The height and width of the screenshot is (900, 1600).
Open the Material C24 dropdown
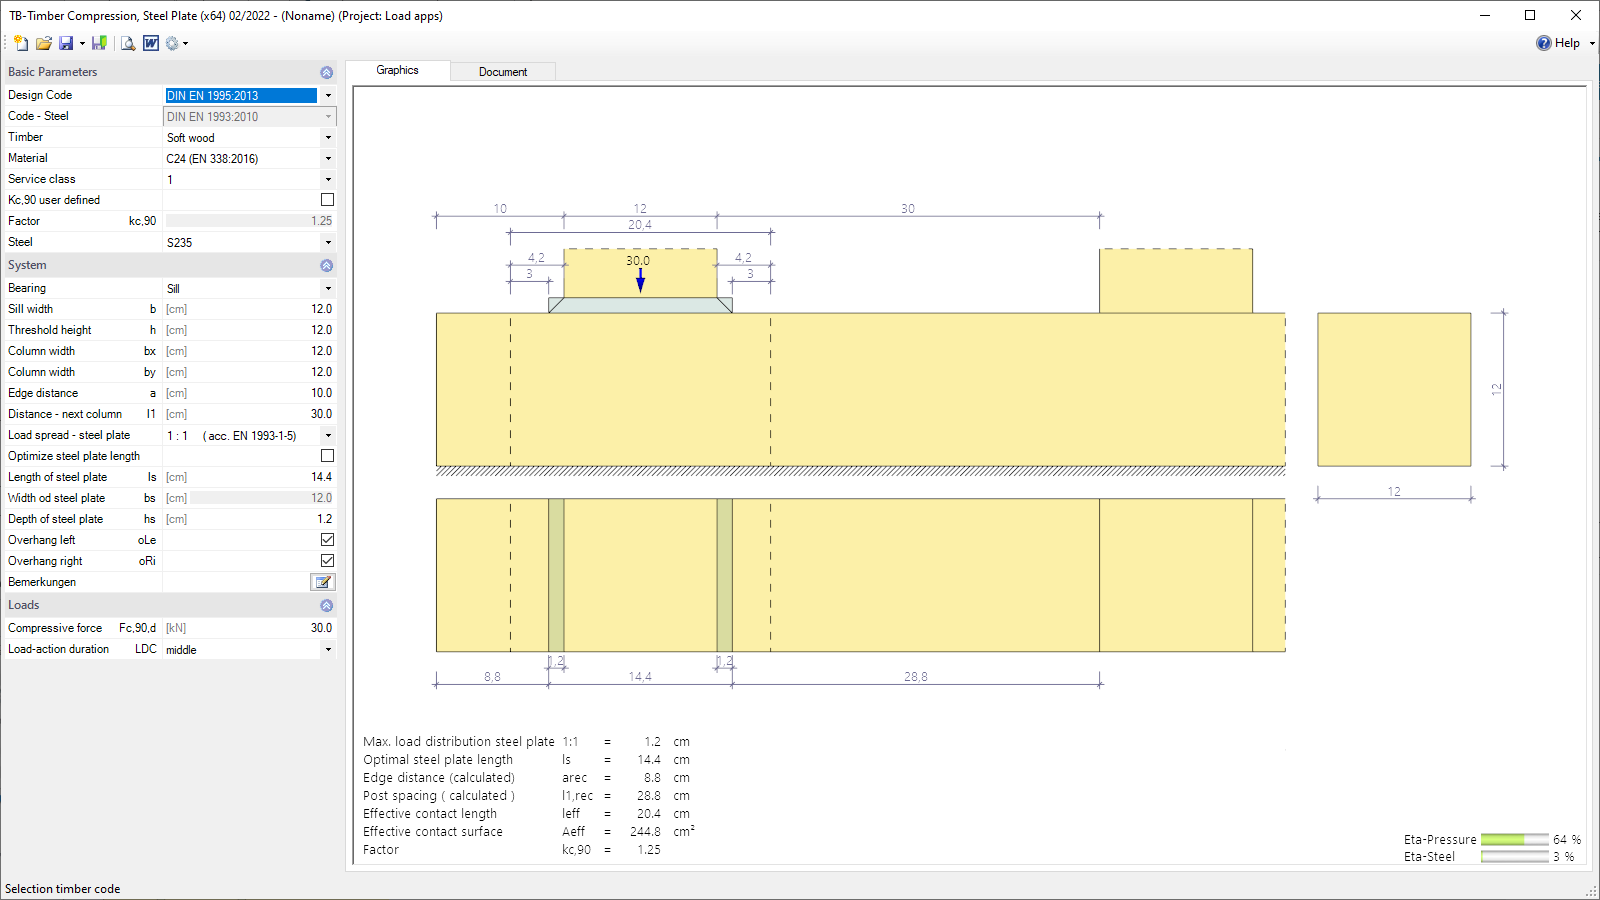coord(328,159)
